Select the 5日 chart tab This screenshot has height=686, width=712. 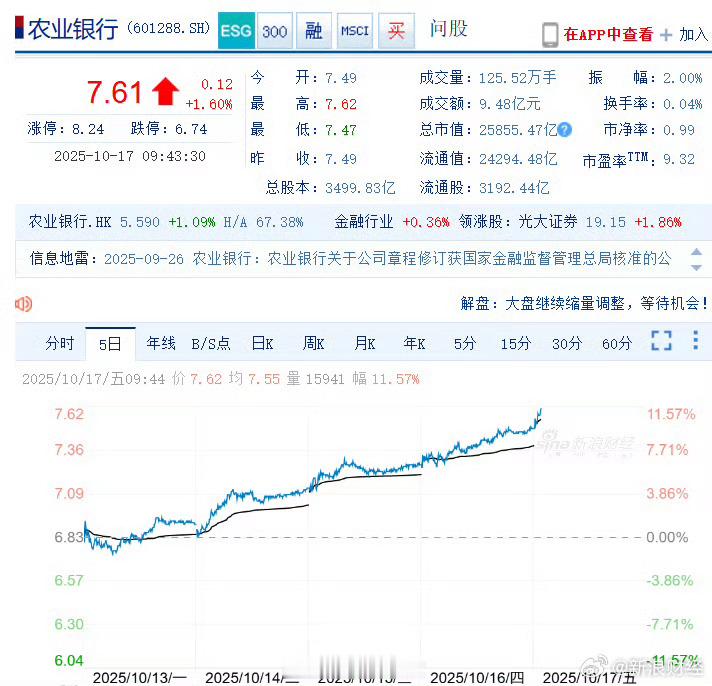tap(110, 344)
